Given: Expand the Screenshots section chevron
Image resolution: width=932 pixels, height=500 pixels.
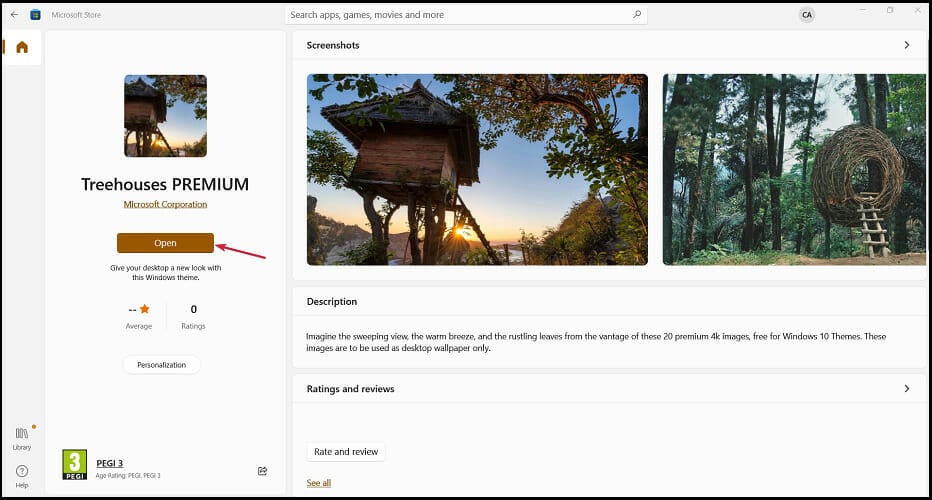Looking at the screenshot, I should pos(906,45).
